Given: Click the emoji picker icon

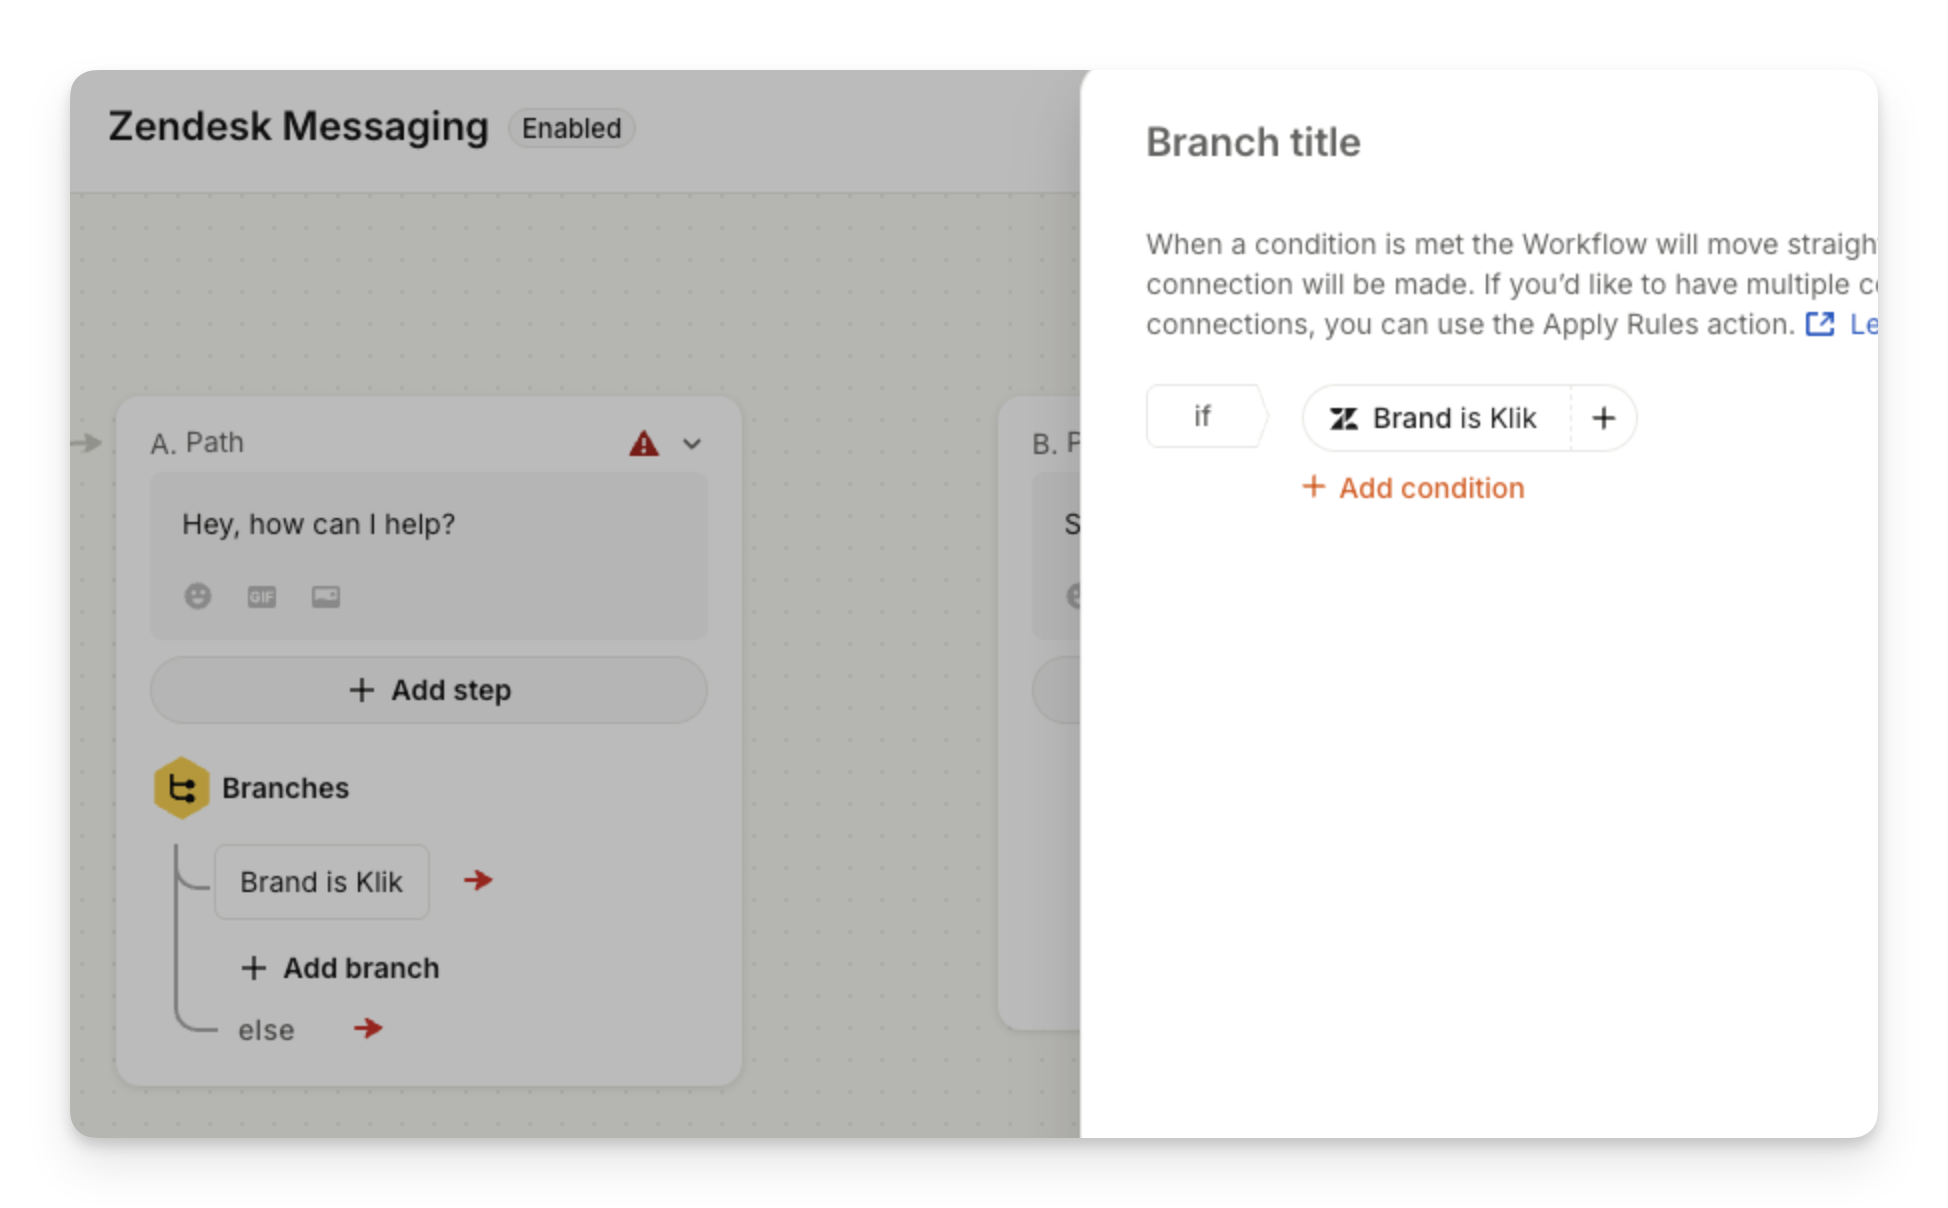Looking at the screenshot, I should pyautogui.click(x=198, y=596).
